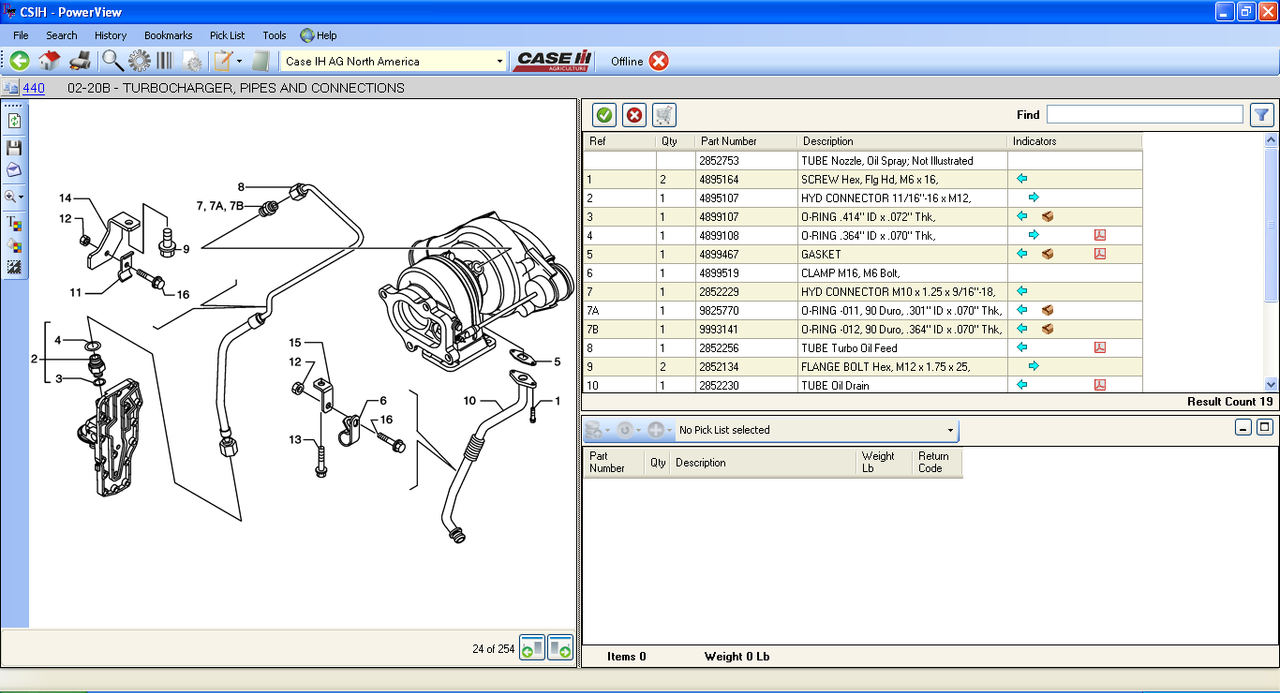1280x693 pixels.
Task: Sort by the Description column header in parts list
Action: click(902, 141)
